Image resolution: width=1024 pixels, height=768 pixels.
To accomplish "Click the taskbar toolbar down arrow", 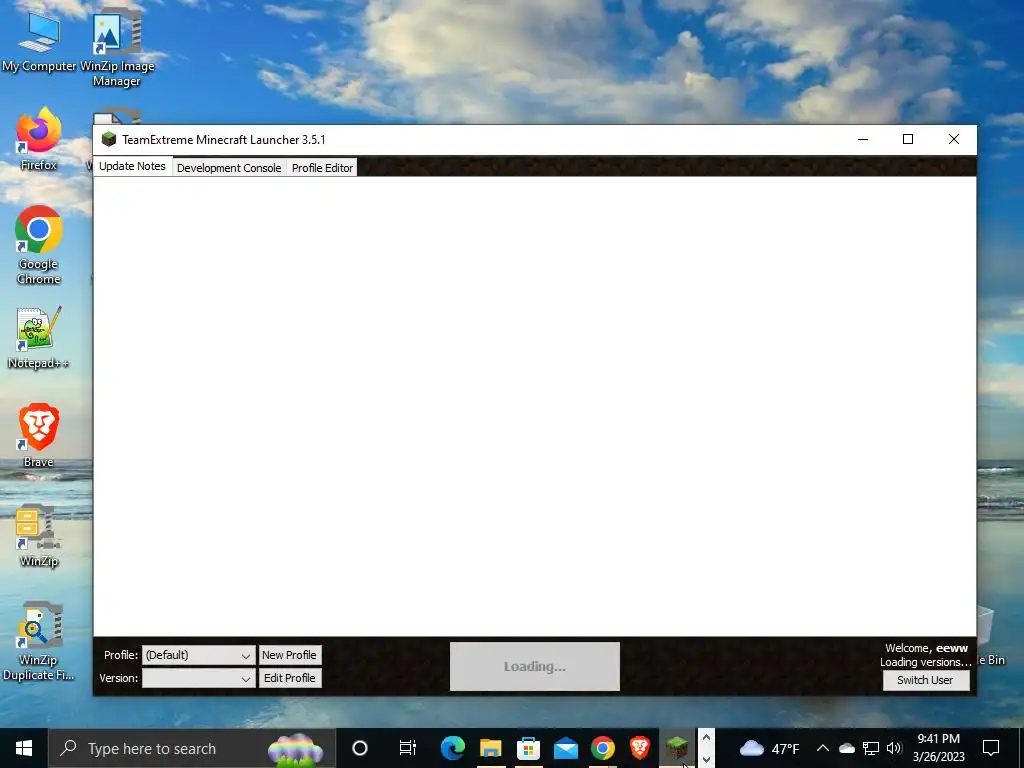I will coord(706,759).
